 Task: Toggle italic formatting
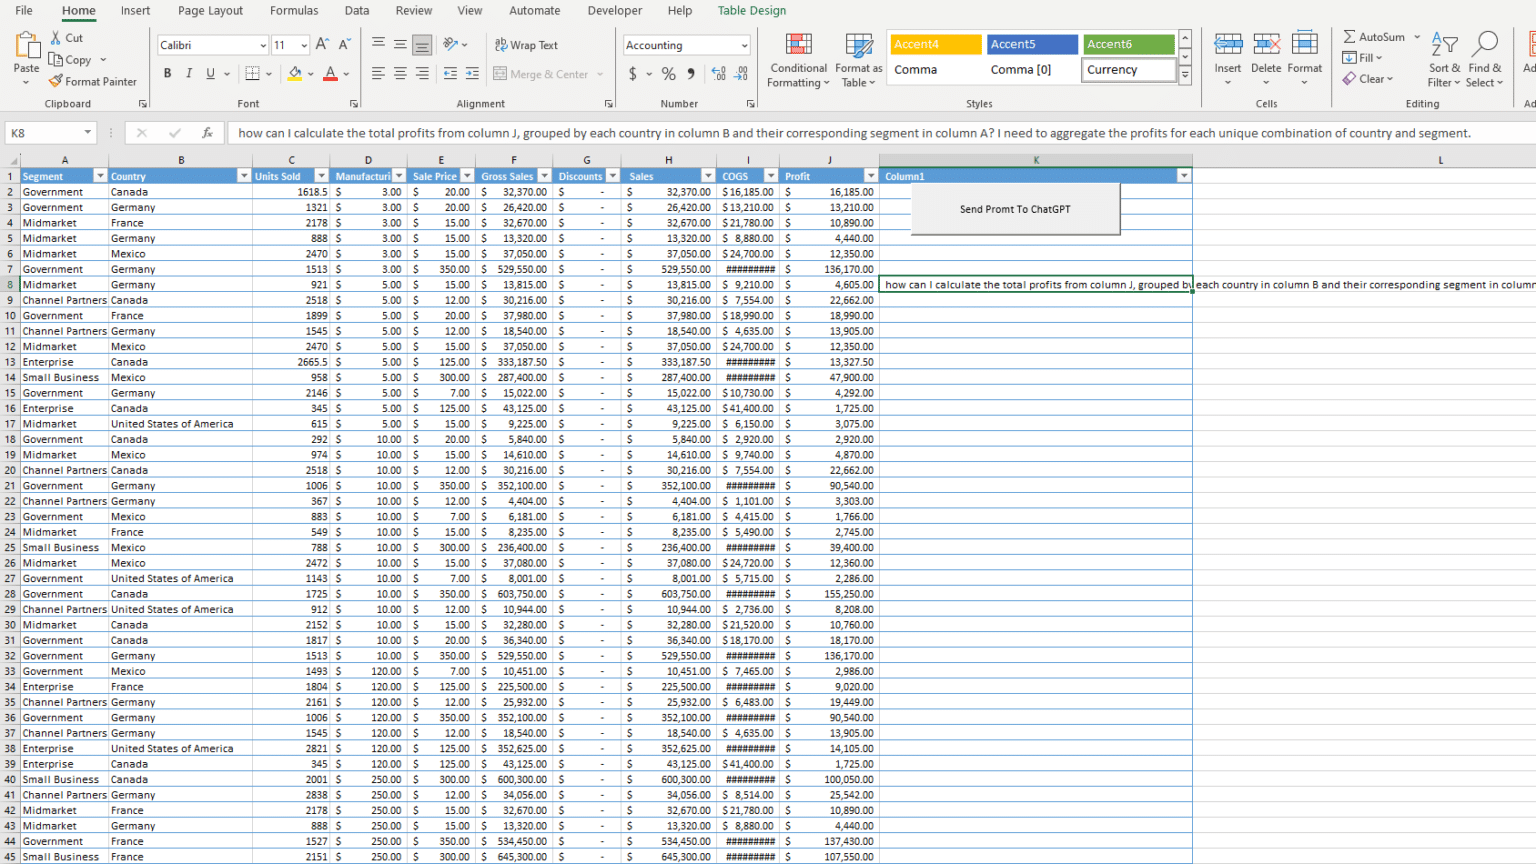click(187, 73)
